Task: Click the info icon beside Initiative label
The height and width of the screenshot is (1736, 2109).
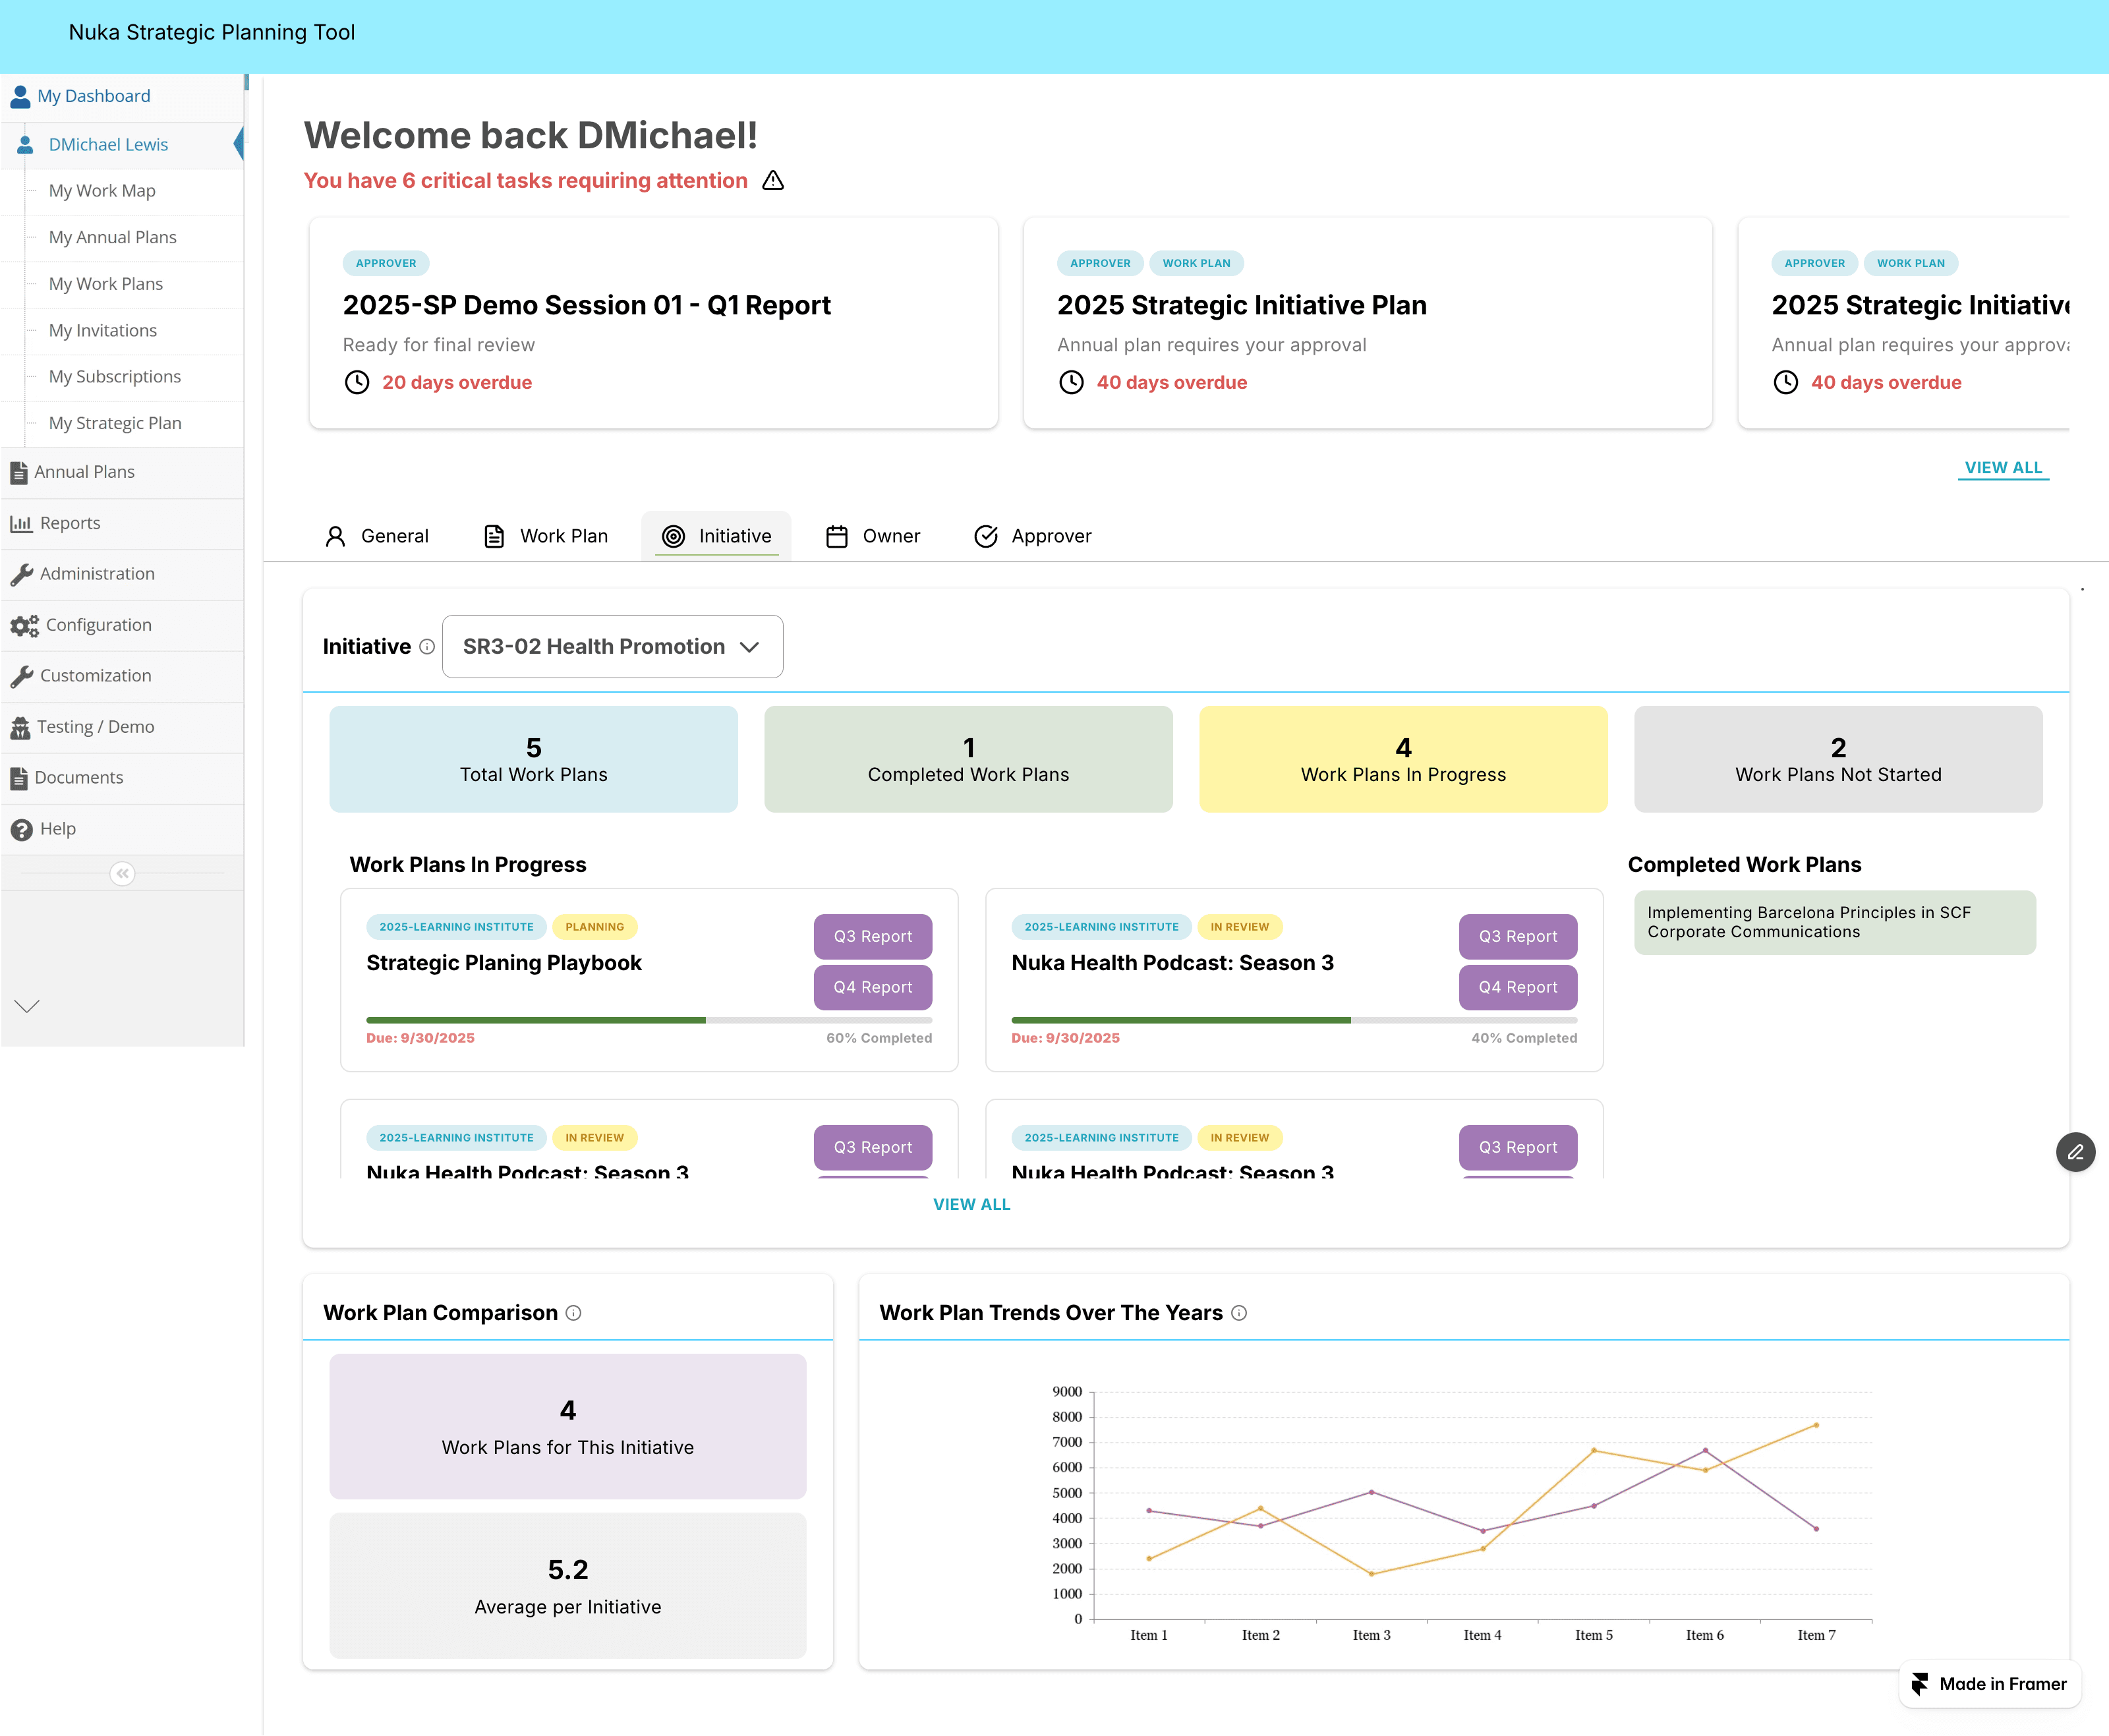Action: [x=427, y=647]
